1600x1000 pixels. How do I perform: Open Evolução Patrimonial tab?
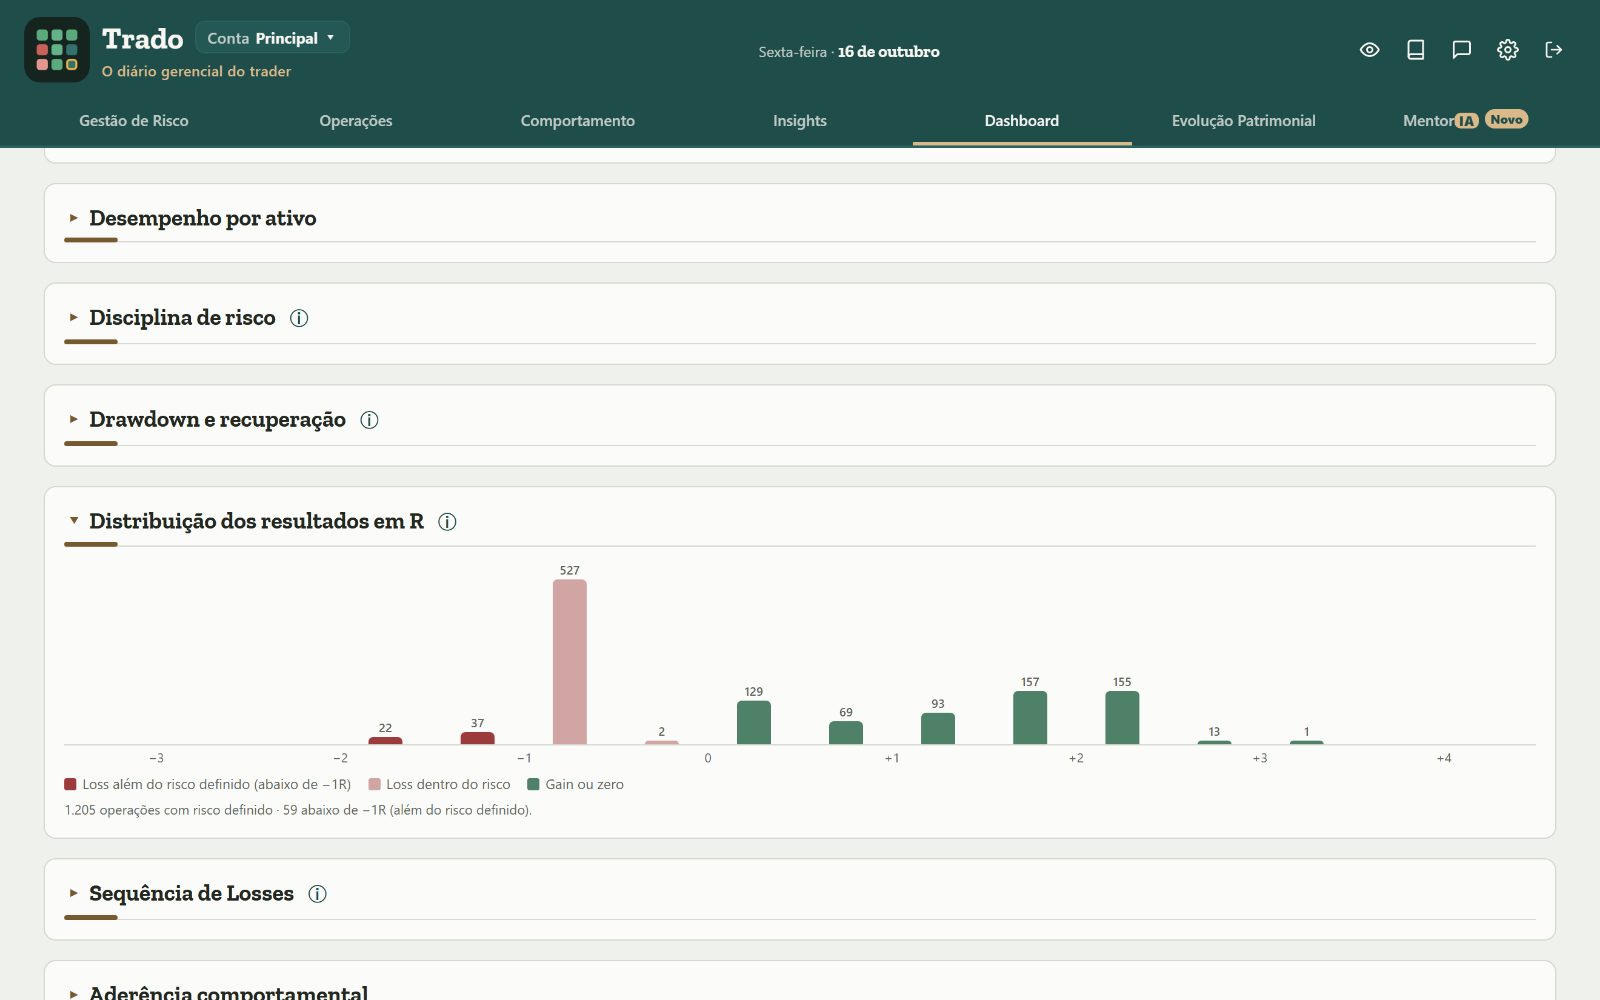coord(1244,121)
